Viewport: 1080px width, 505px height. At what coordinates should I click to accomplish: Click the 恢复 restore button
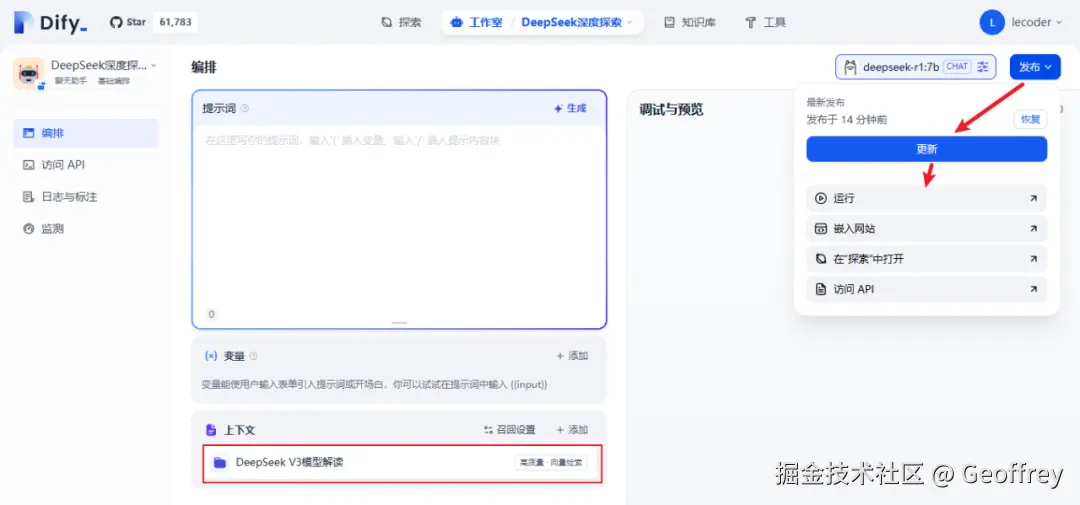pos(1030,119)
